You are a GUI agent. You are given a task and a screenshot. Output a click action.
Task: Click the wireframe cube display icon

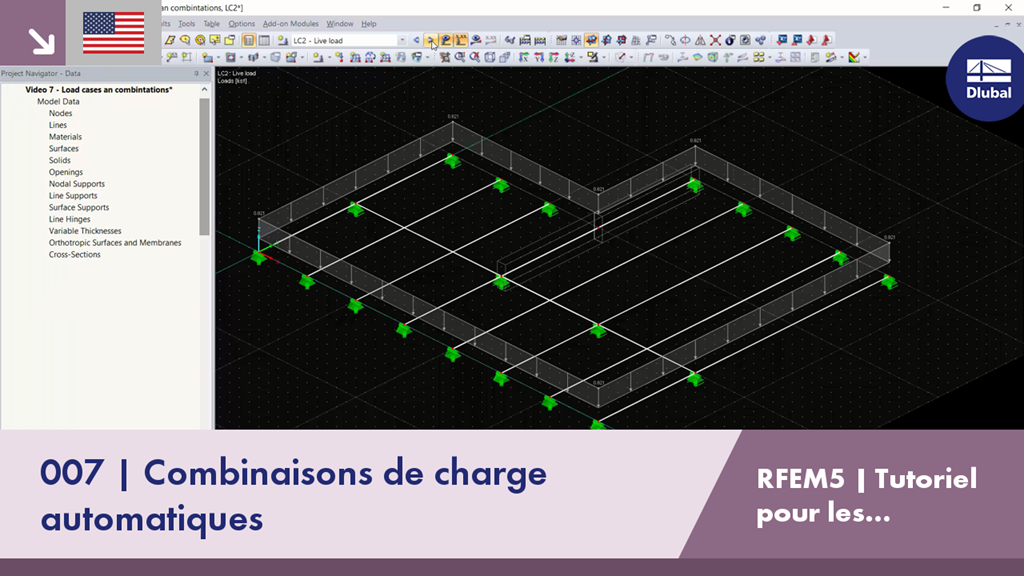(x=490, y=57)
